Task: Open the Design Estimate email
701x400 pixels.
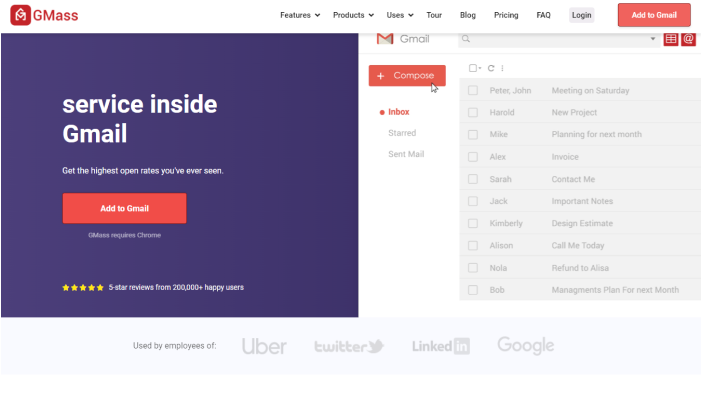Action: (582, 223)
